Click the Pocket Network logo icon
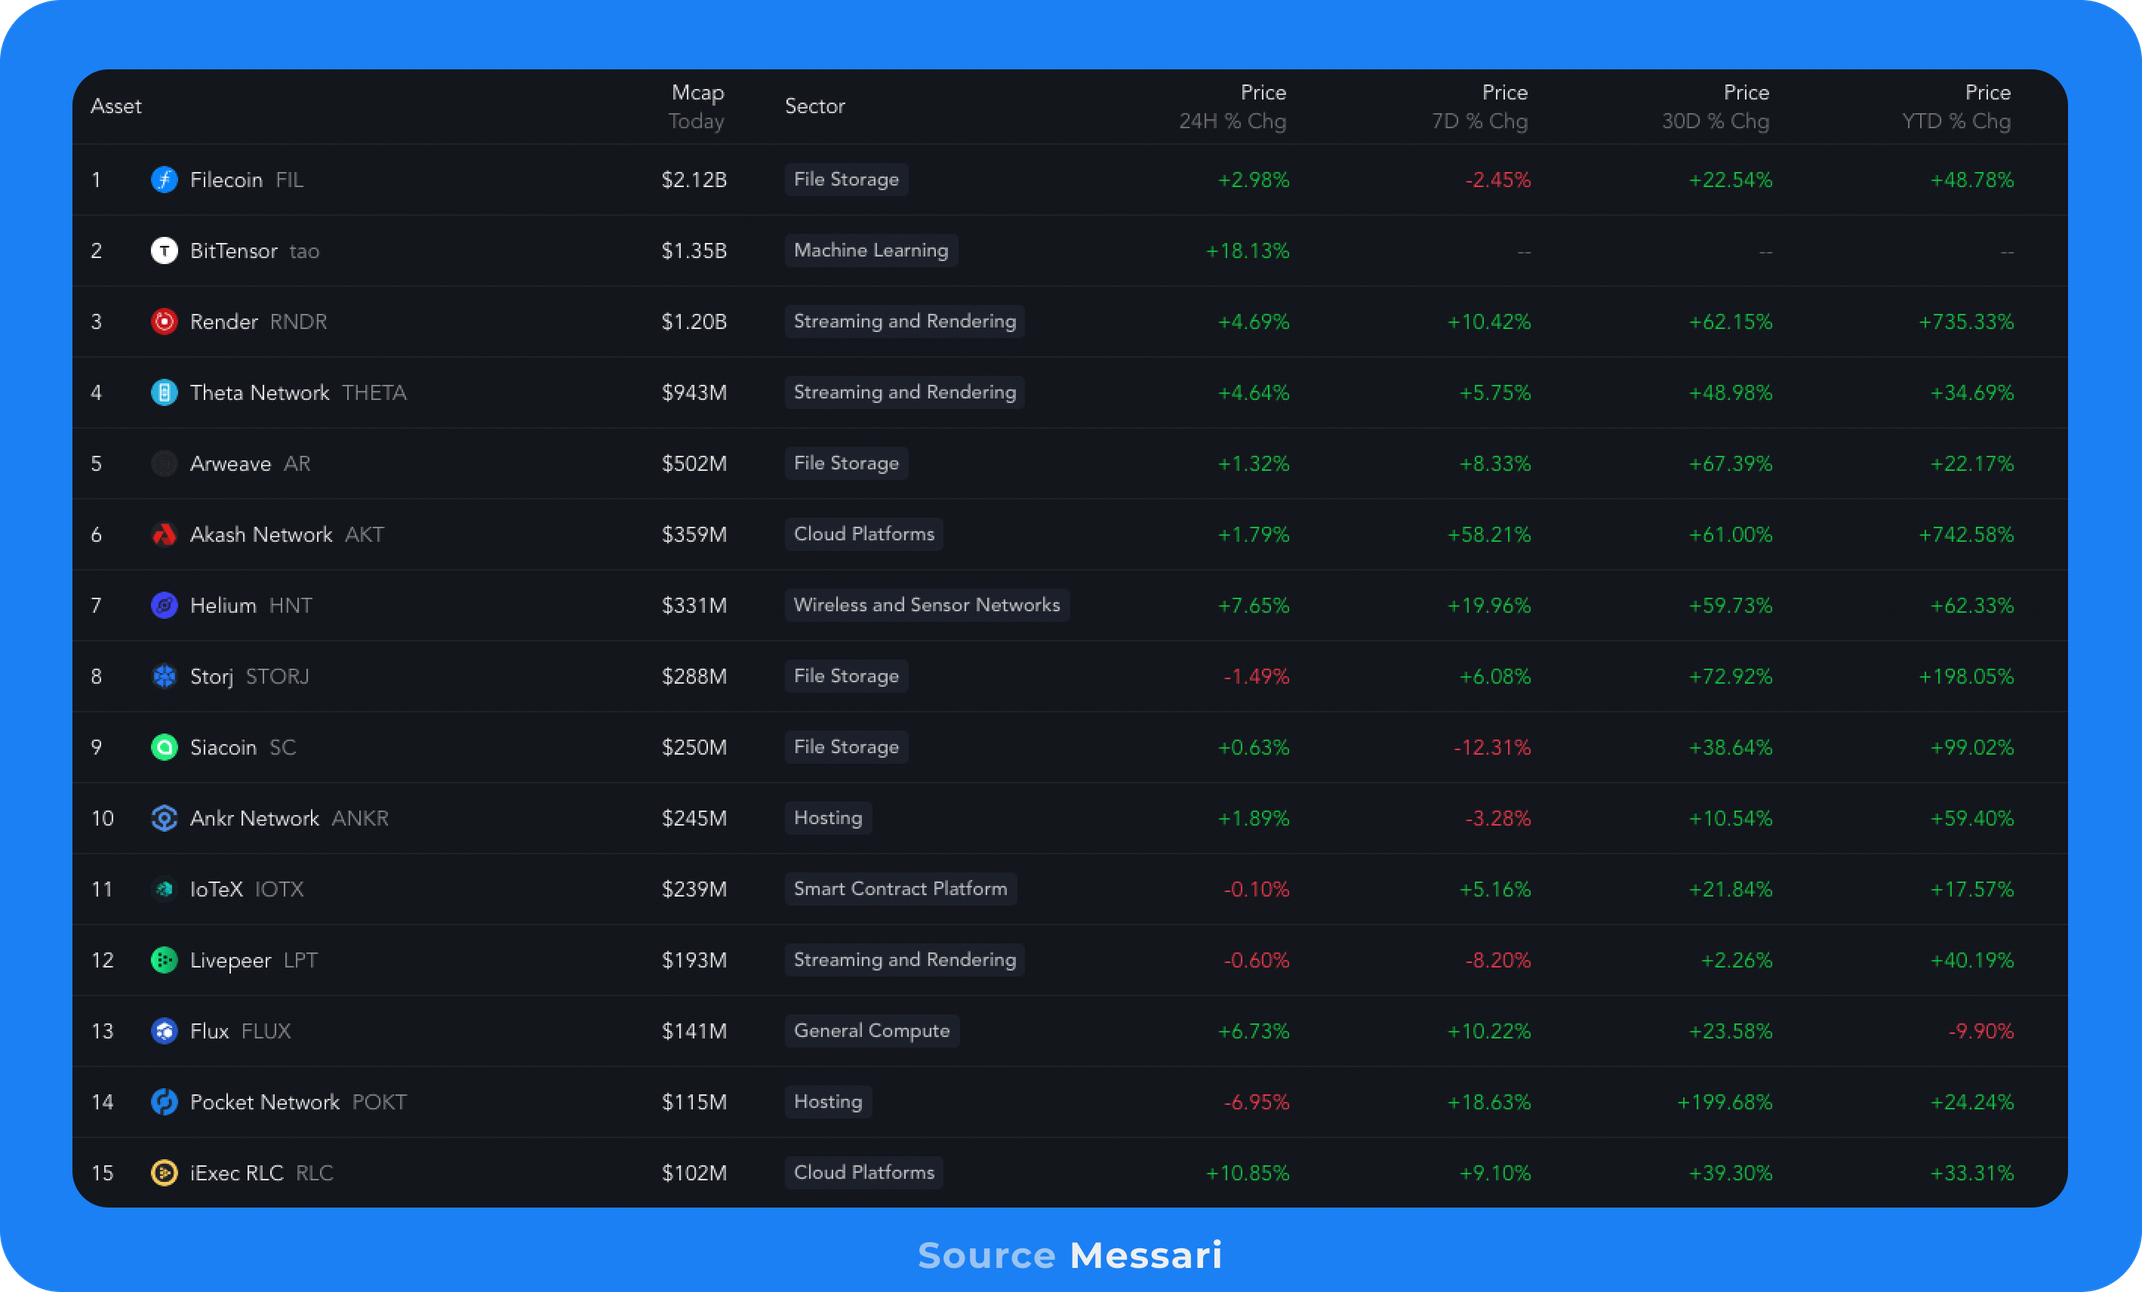The image size is (2142, 1292). (x=164, y=1103)
